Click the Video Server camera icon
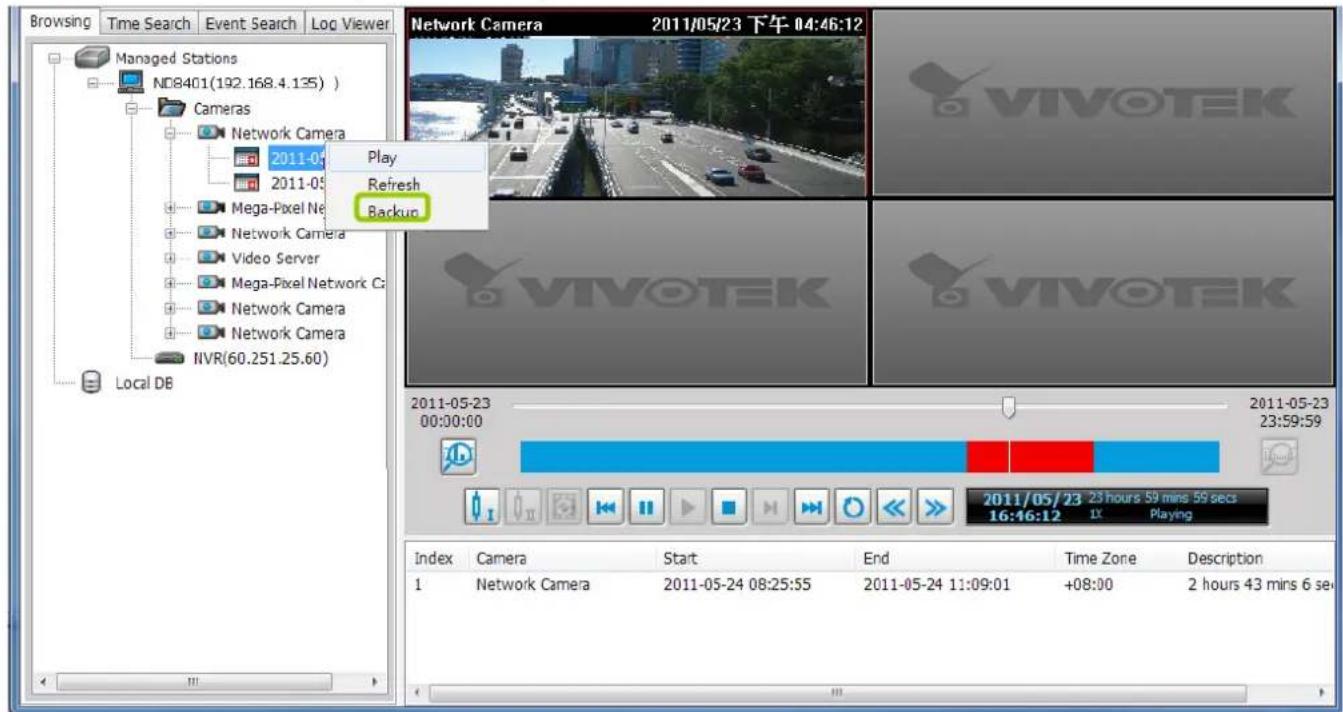1343x712 pixels. pos(211,258)
